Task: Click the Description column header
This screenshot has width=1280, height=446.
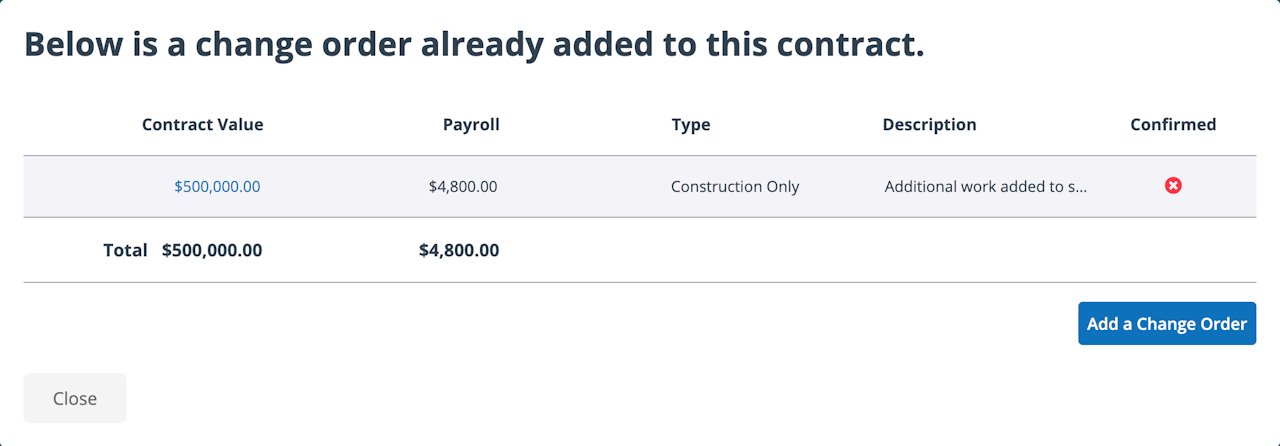Action: click(x=929, y=125)
